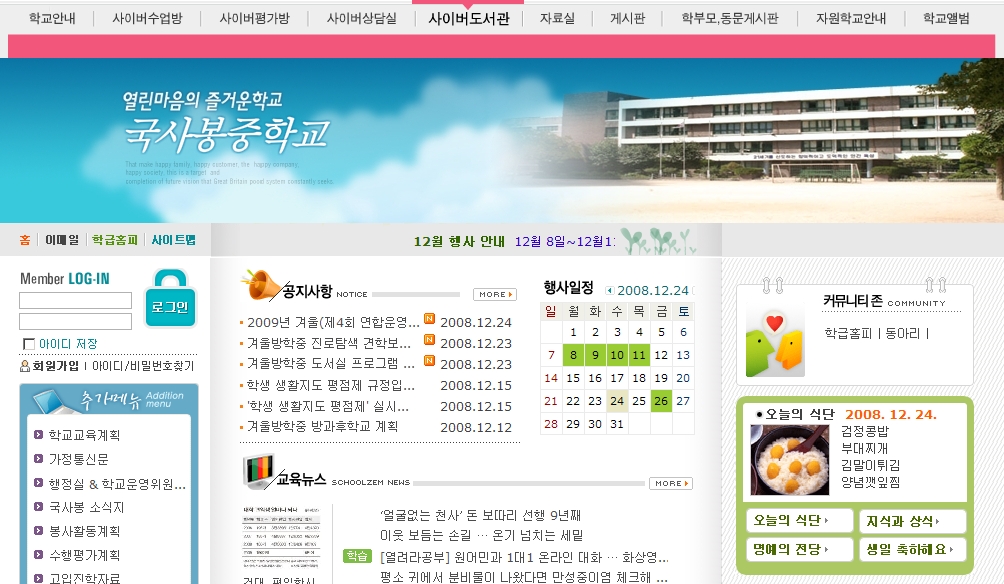
Task: Click the megaphone icon beside 공지사항
Action: tap(259, 286)
